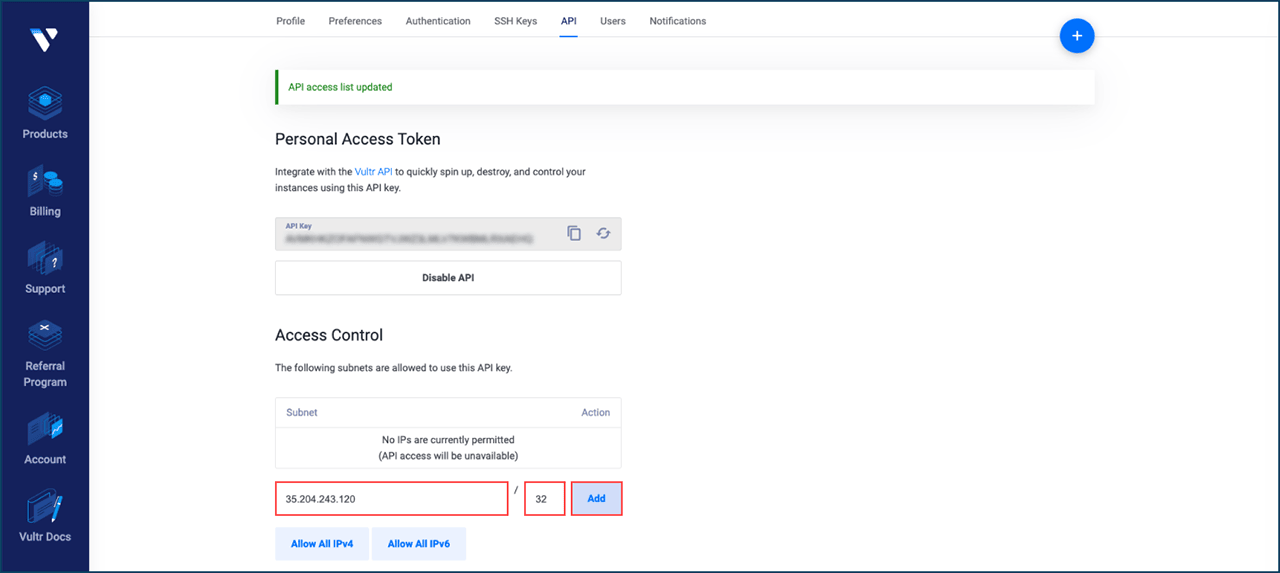Open the Notifications tab
1280x573 pixels.
coord(677,21)
